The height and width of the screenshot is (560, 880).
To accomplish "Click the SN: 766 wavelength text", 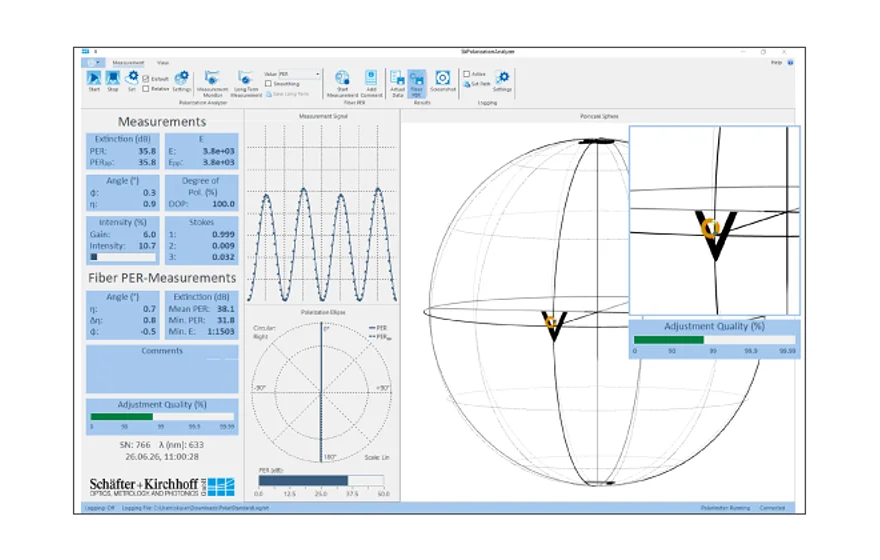I will click(x=162, y=445).
